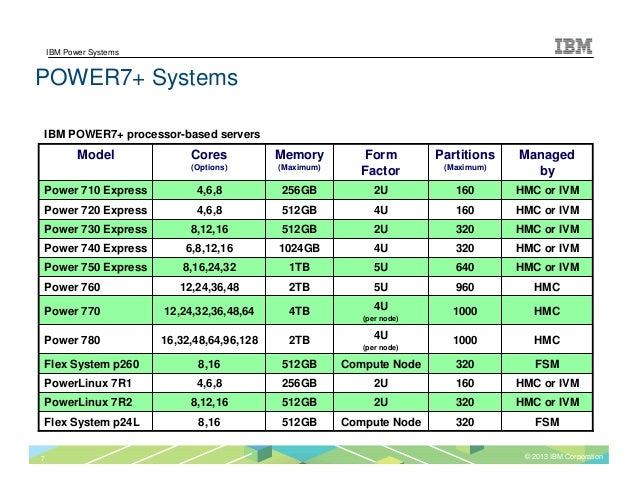638x493 pixels.
Task: Select the "IBM Power Systems" header text
Action: [x=83, y=52]
